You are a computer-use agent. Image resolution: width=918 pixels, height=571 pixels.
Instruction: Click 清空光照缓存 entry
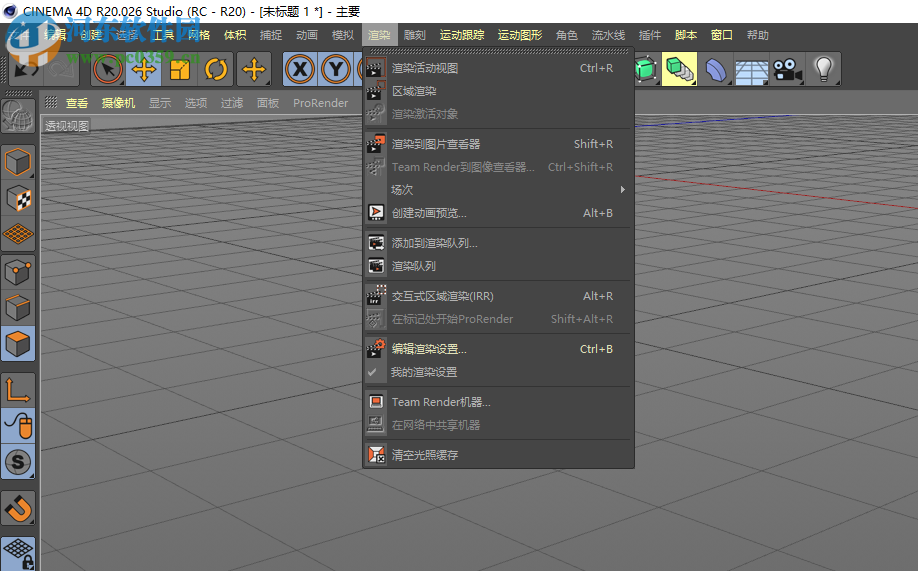tap(498, 455)
